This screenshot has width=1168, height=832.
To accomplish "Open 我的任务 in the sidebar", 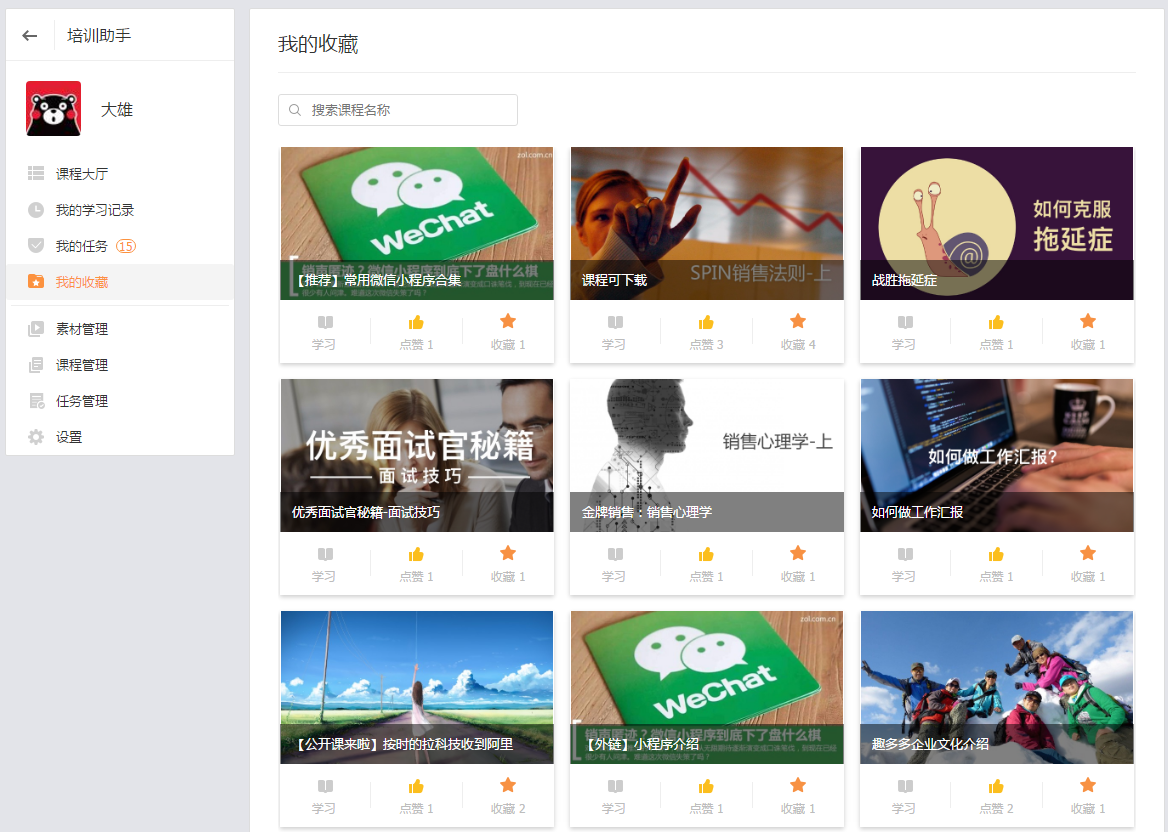I will 119,246.
